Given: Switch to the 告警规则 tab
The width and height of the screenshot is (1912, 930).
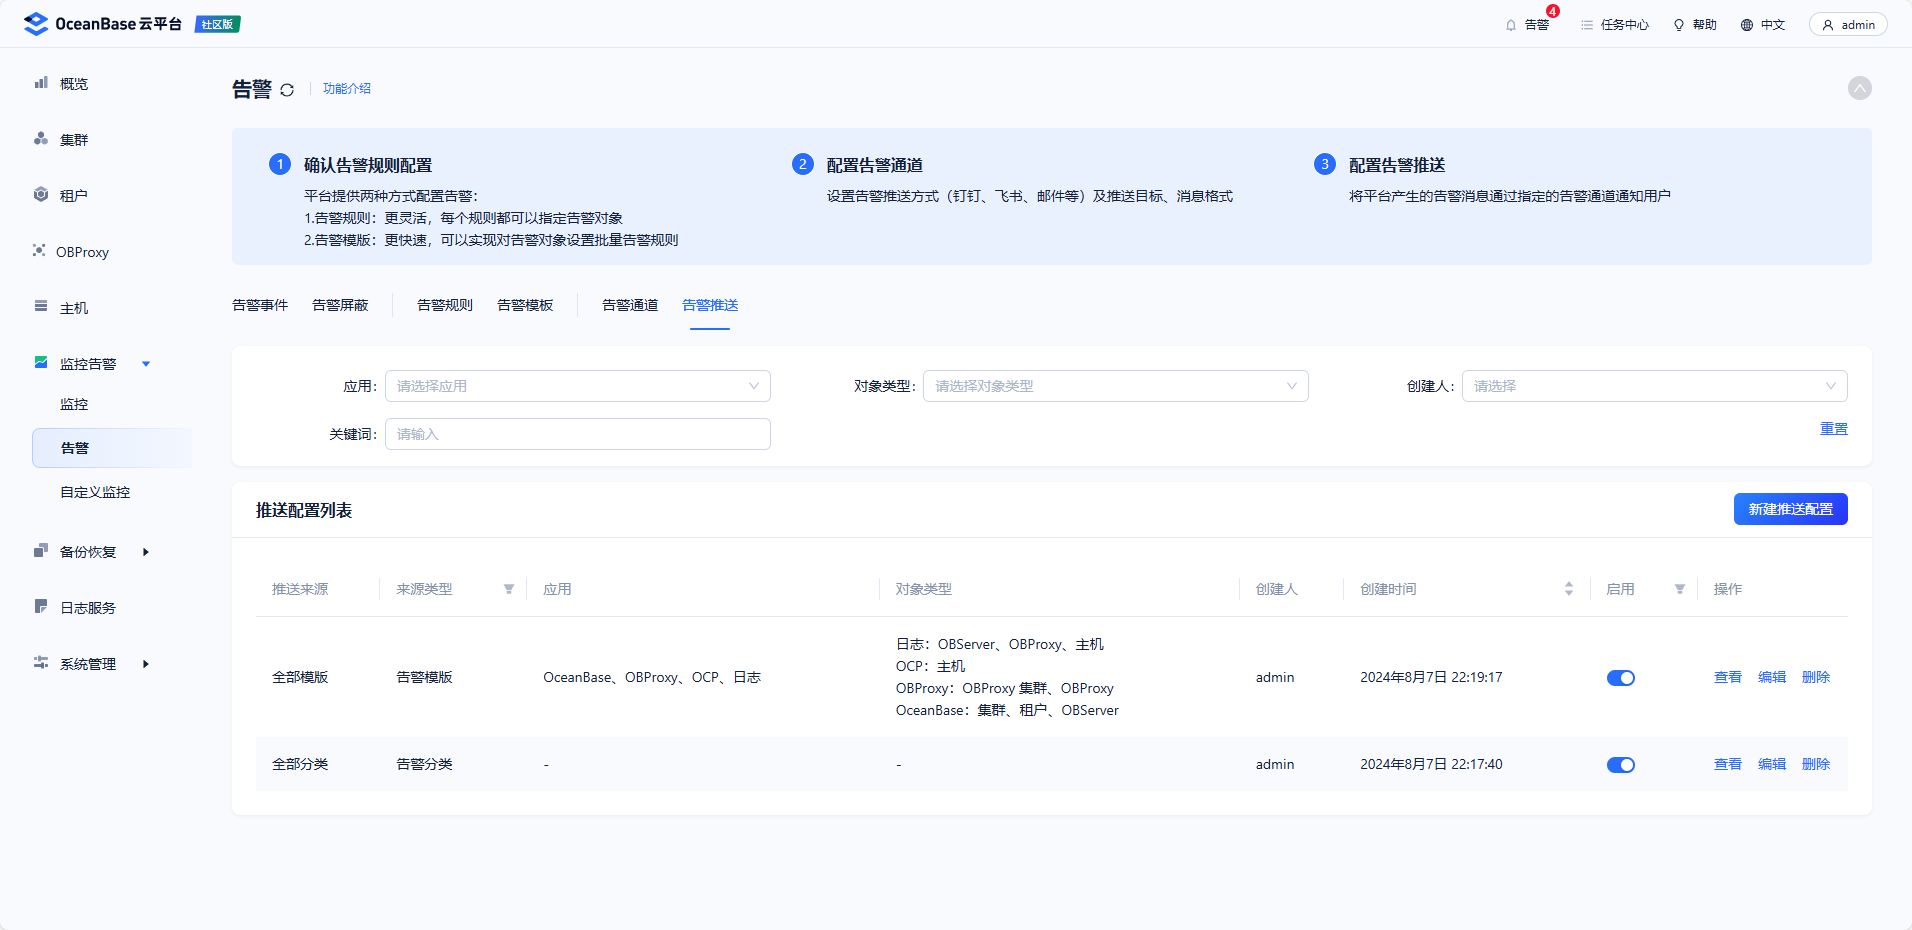Looking at the screenshot, I should tap(445, 305).
